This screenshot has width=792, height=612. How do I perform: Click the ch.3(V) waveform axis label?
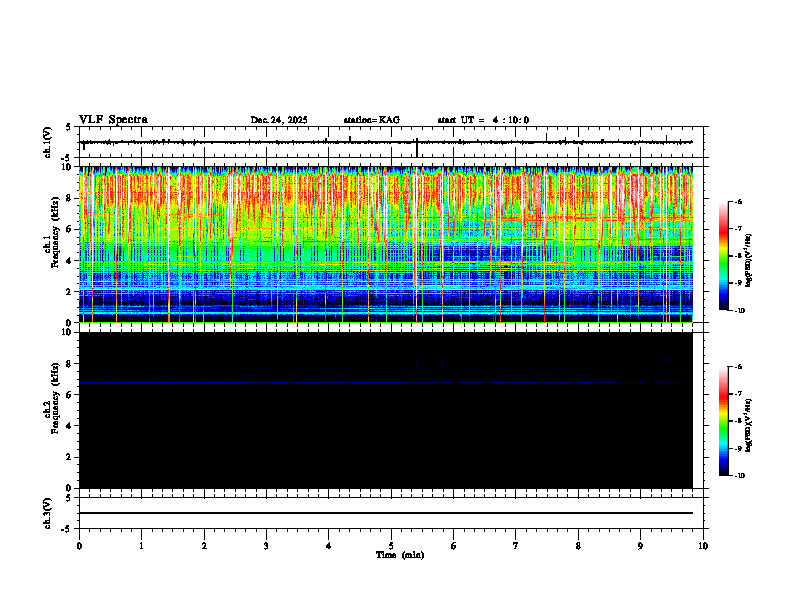click(x=47, y=513)
